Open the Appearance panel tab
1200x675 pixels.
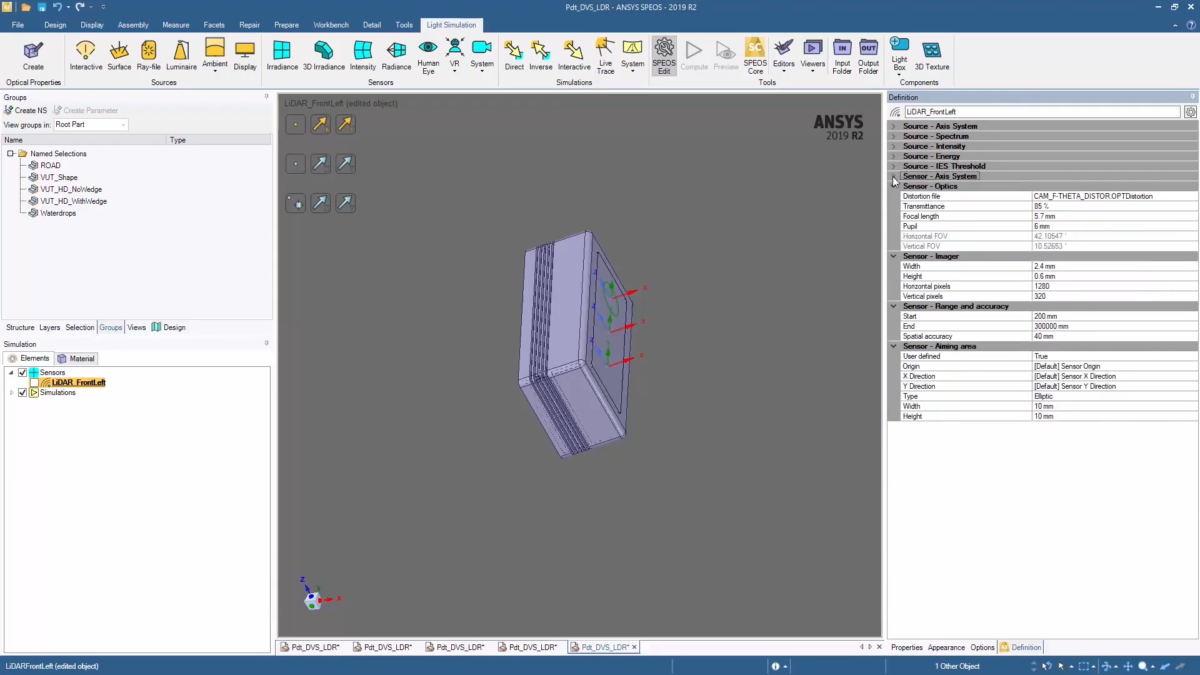pos(946,647)
